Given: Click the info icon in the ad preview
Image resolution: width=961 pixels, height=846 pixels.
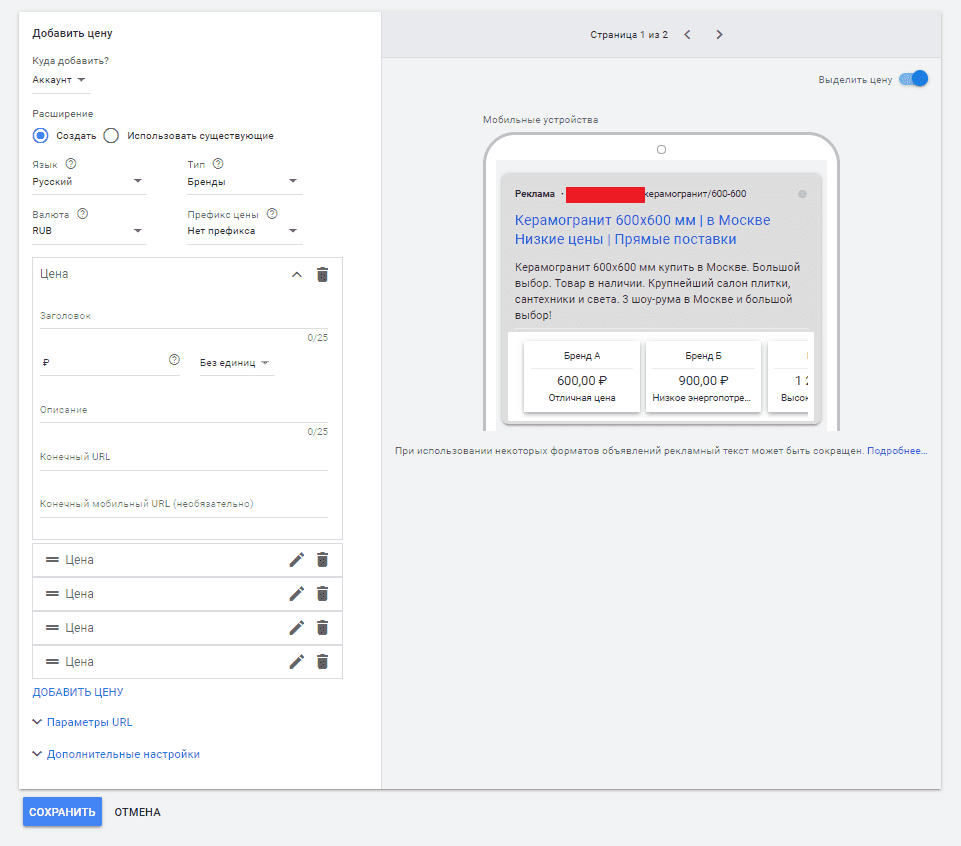Looking at the screenshot, I should click(x=802, y=194).
